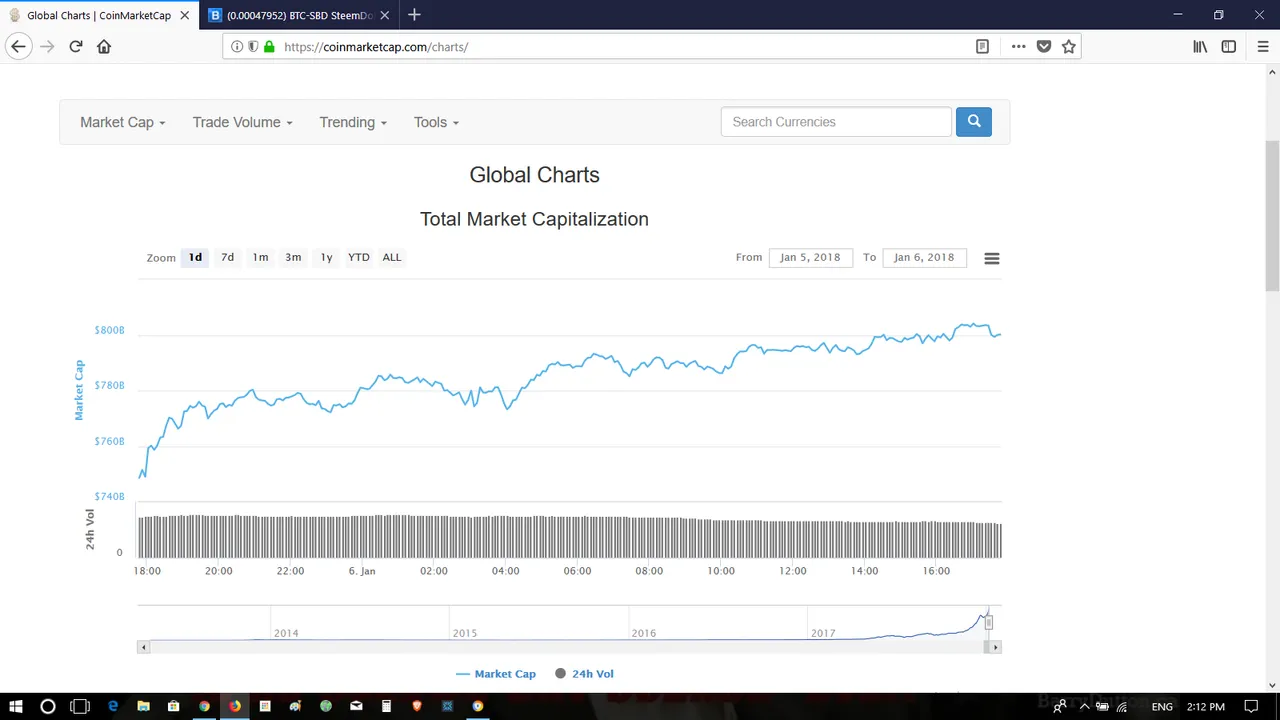Select the 1m zoom range

pyautogui.click(x=260, y=257)
